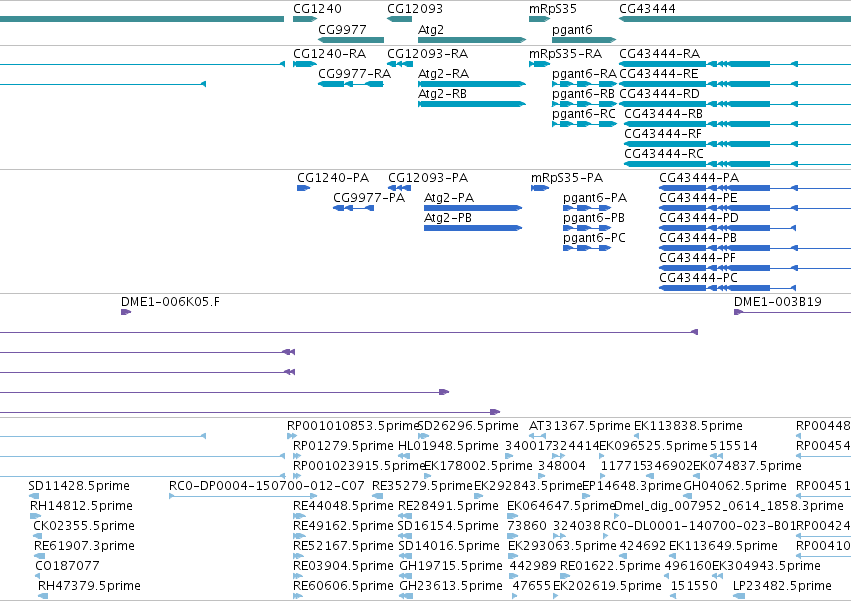Click the Atg2-PA protein bar
This screenshot has width=851, height=601.
tap(473, 208)
